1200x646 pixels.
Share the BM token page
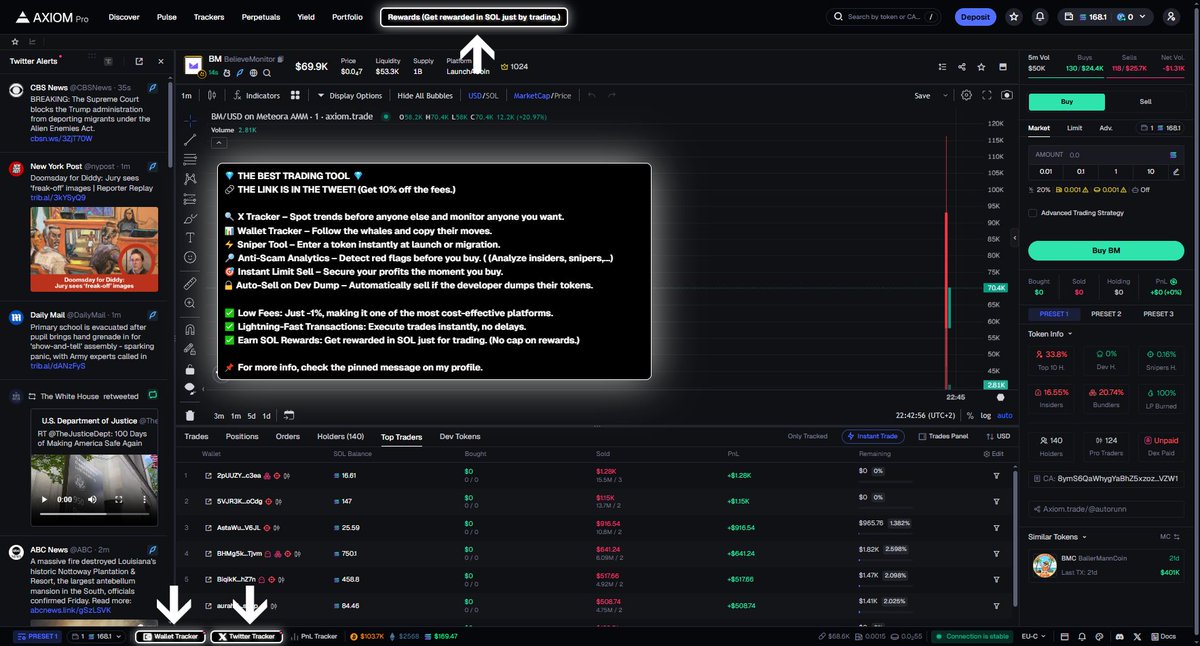961,67
